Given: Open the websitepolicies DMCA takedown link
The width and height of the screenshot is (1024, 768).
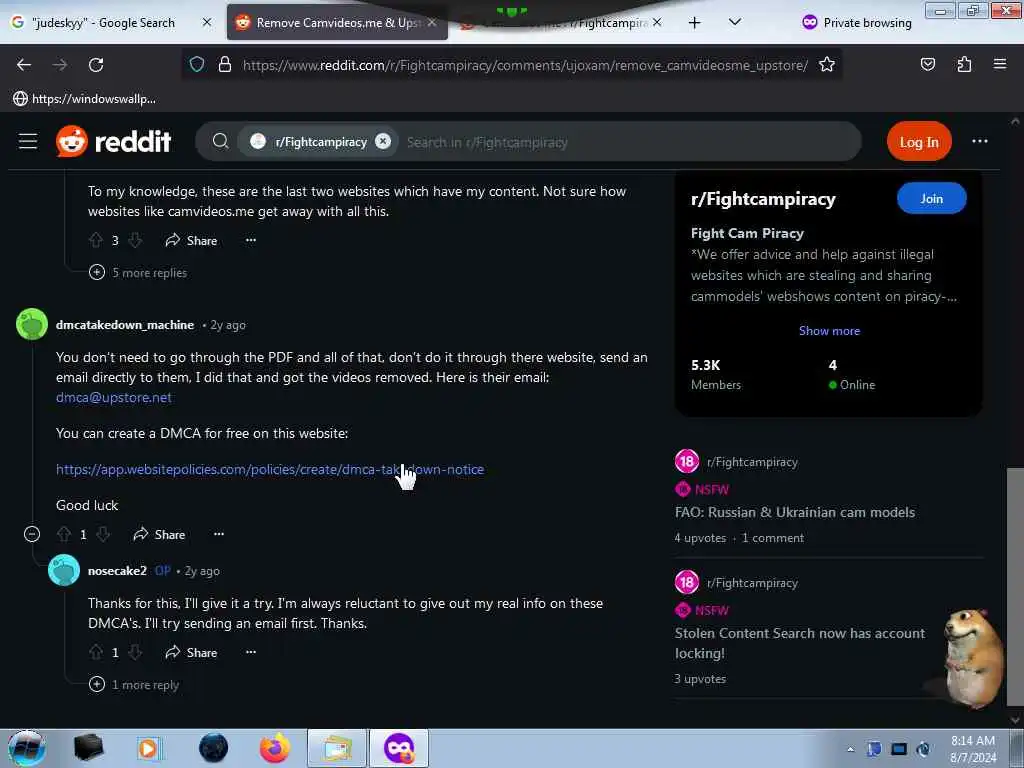Looking at the screenshot, I should point(270,469).
